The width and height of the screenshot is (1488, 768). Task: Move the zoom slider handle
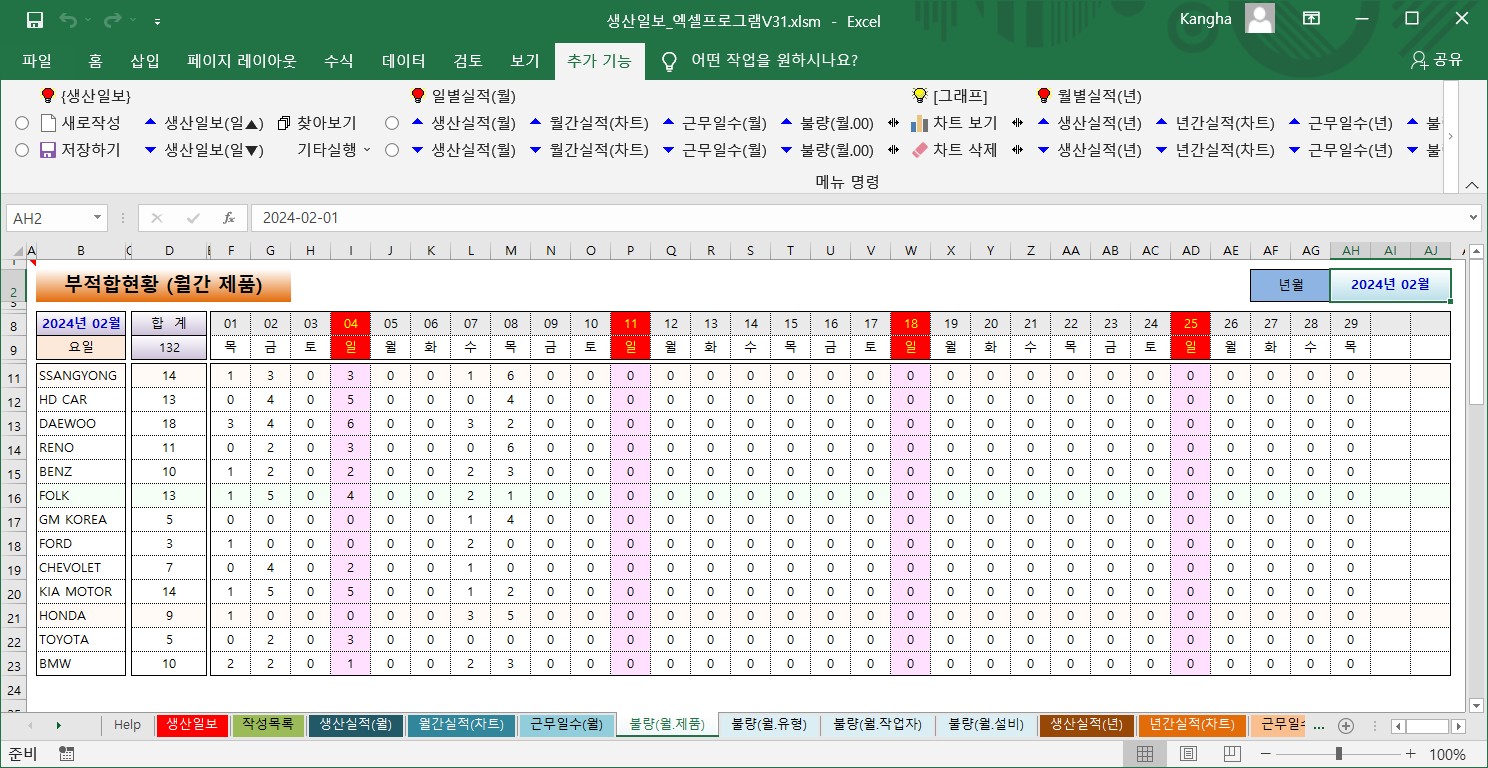[1339, 753]
